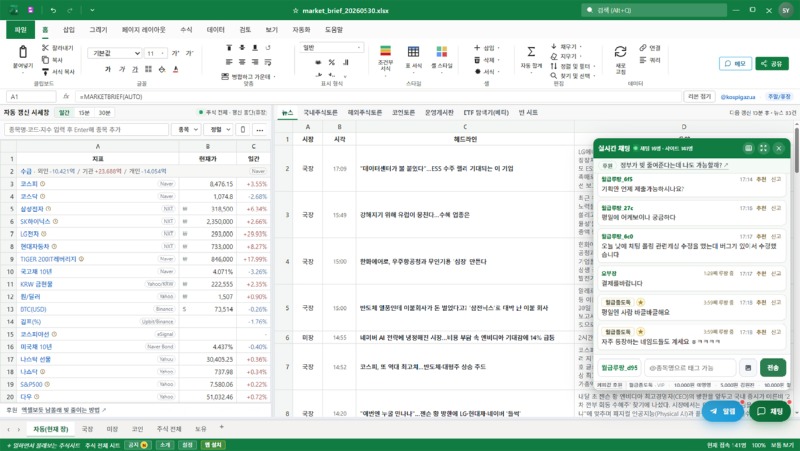Click the 메모 comment button

(x=735, y=63)
